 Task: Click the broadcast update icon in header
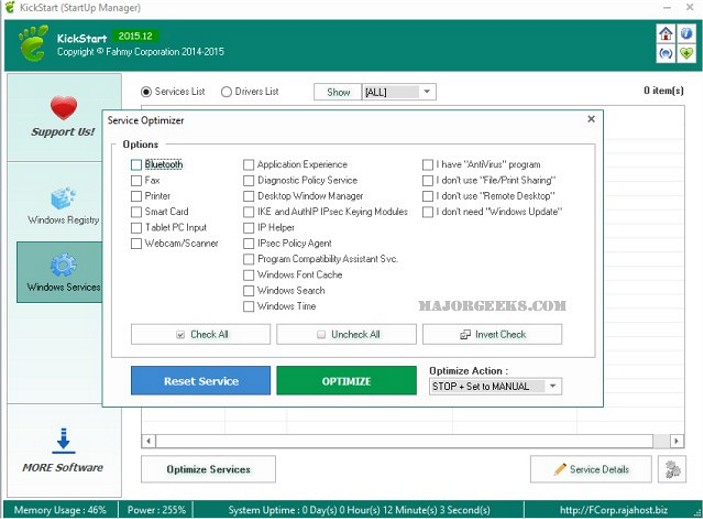(x=666, y=53)
